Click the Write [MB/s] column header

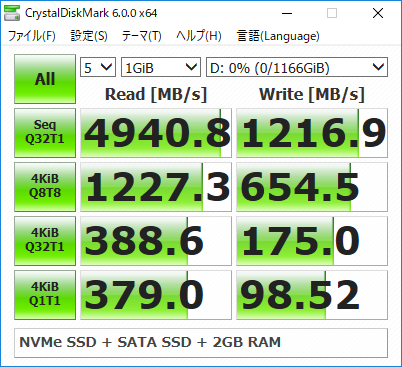[x=312, y=94]
